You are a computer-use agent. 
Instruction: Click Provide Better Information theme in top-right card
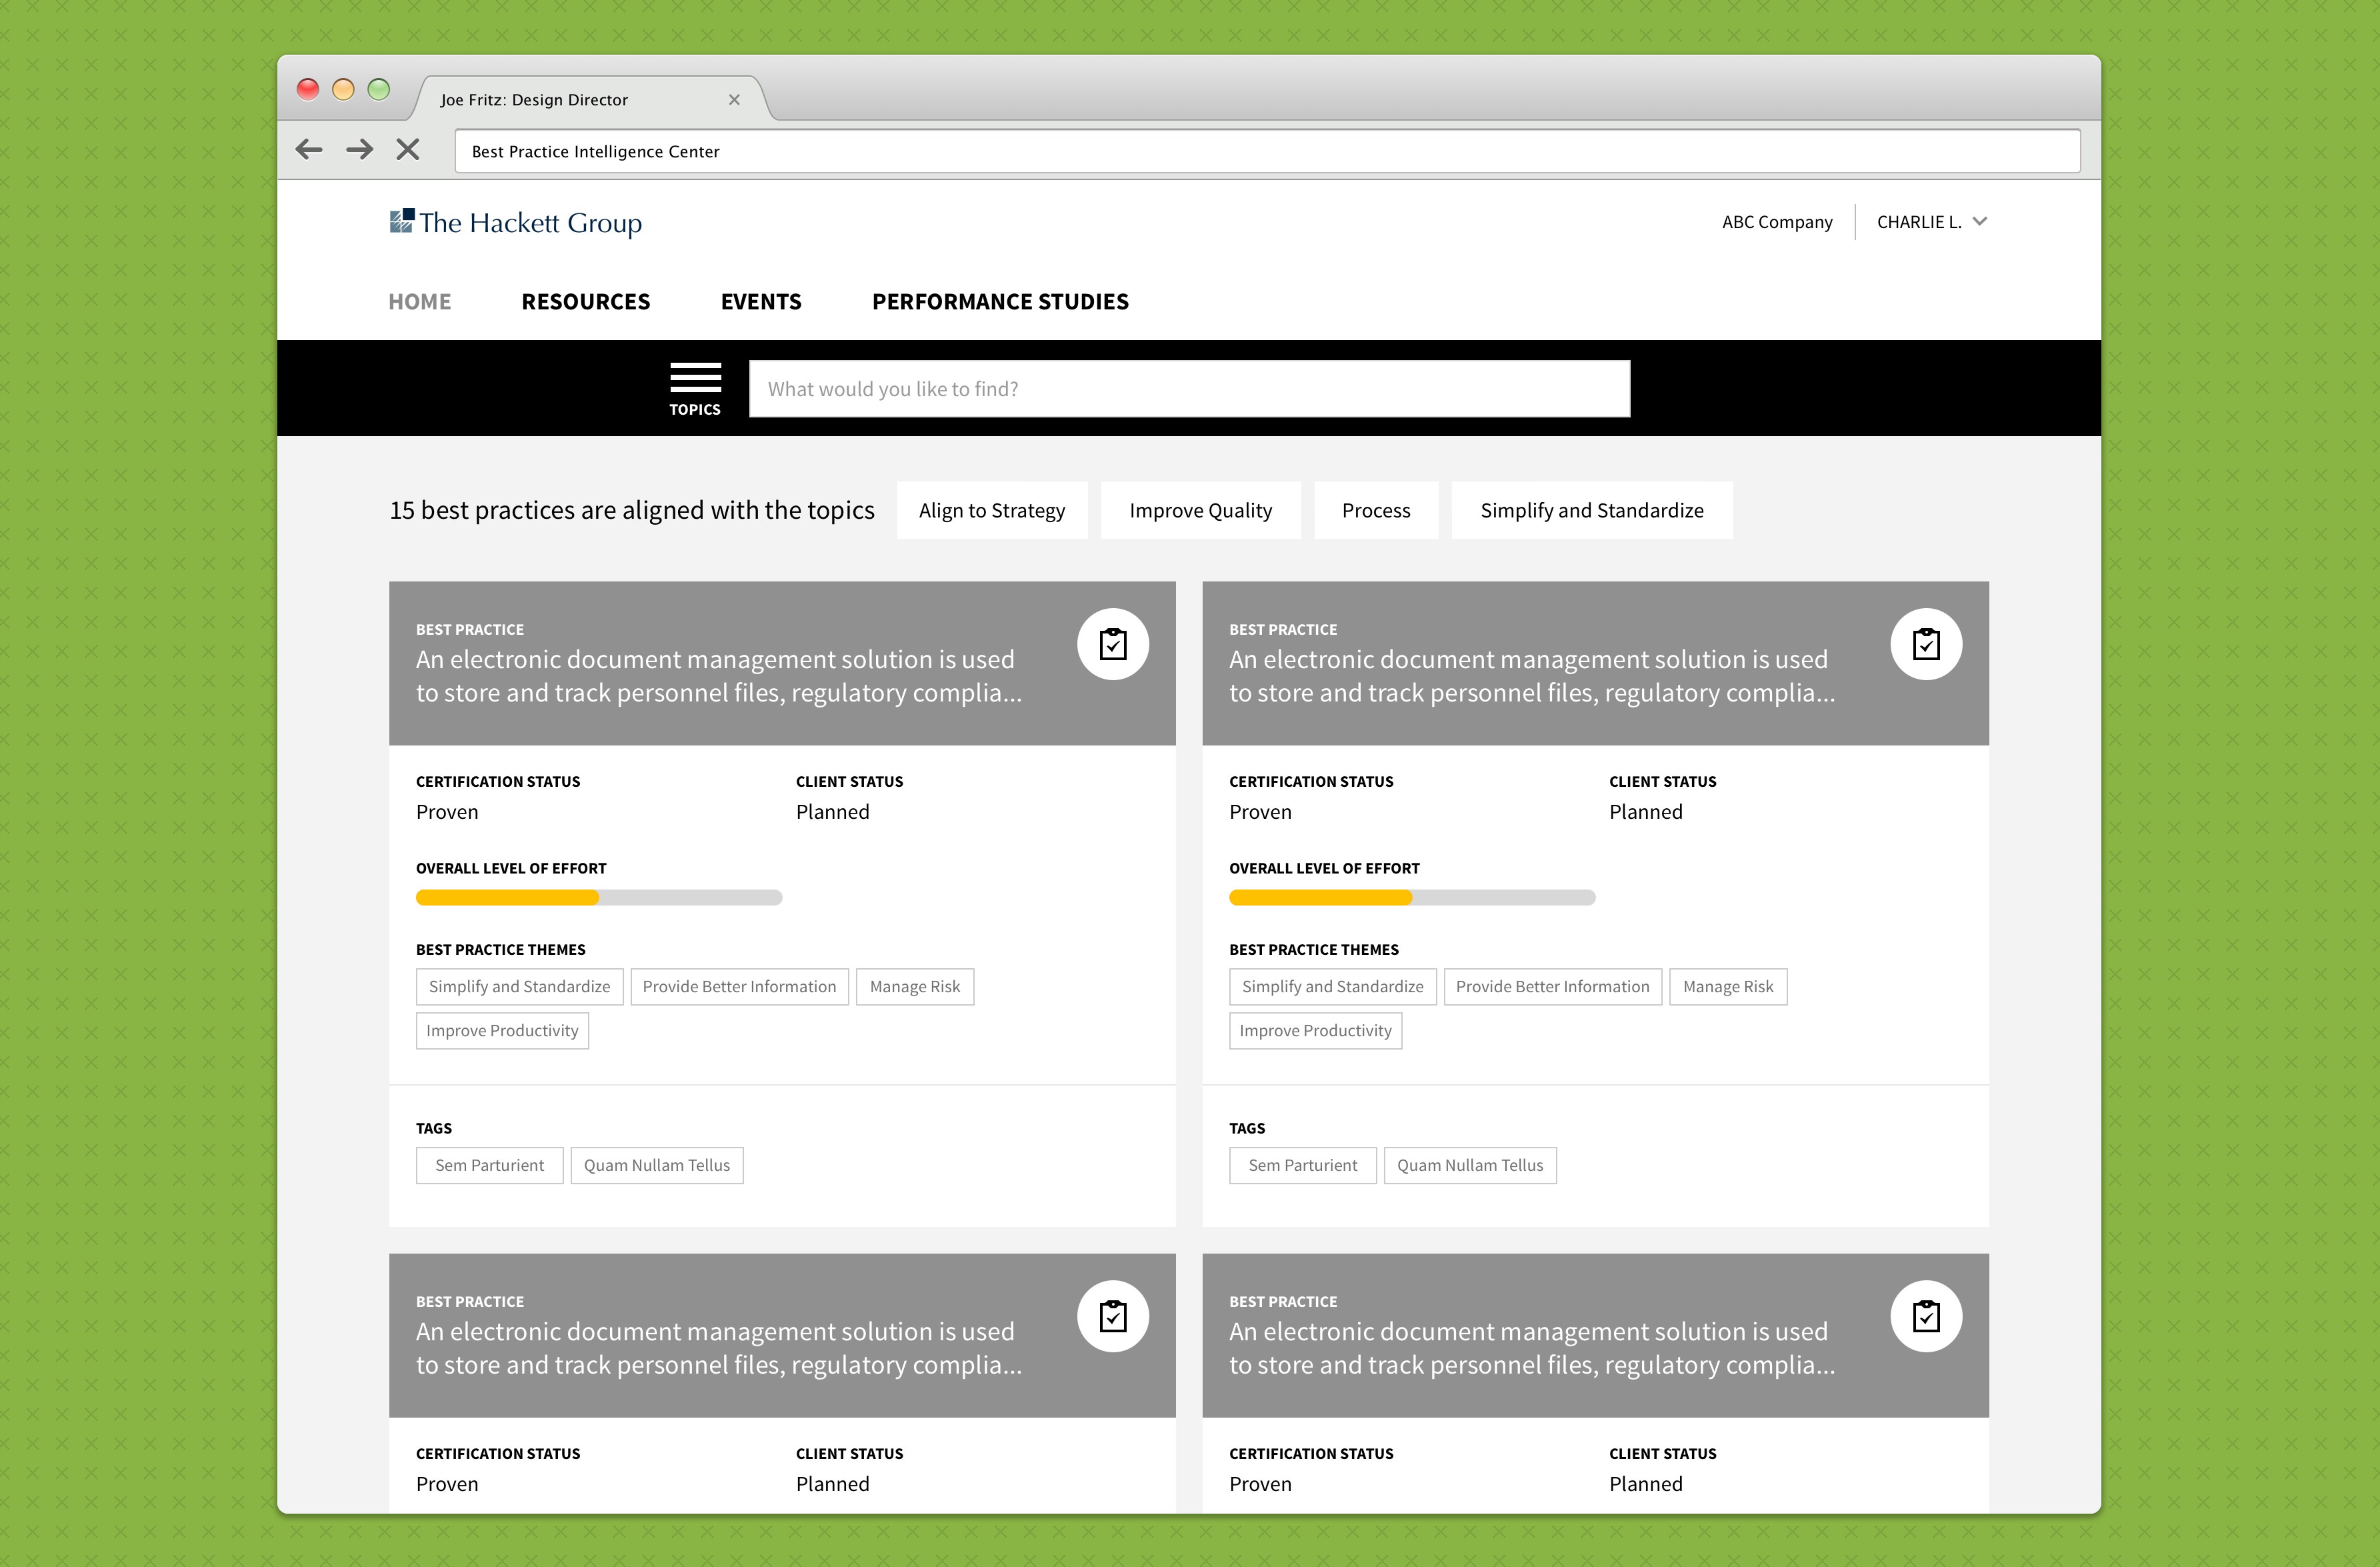[1553, 987]
